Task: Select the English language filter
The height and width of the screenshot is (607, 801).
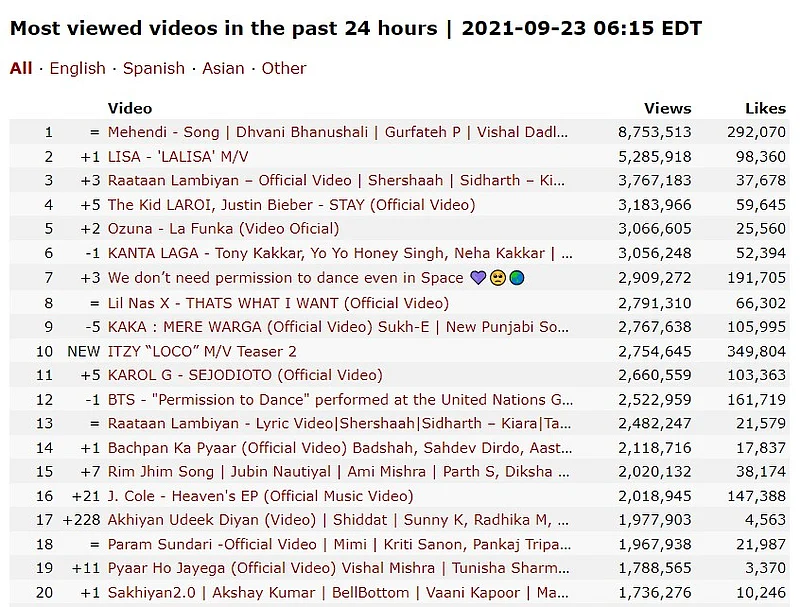Action: point(77,68)
